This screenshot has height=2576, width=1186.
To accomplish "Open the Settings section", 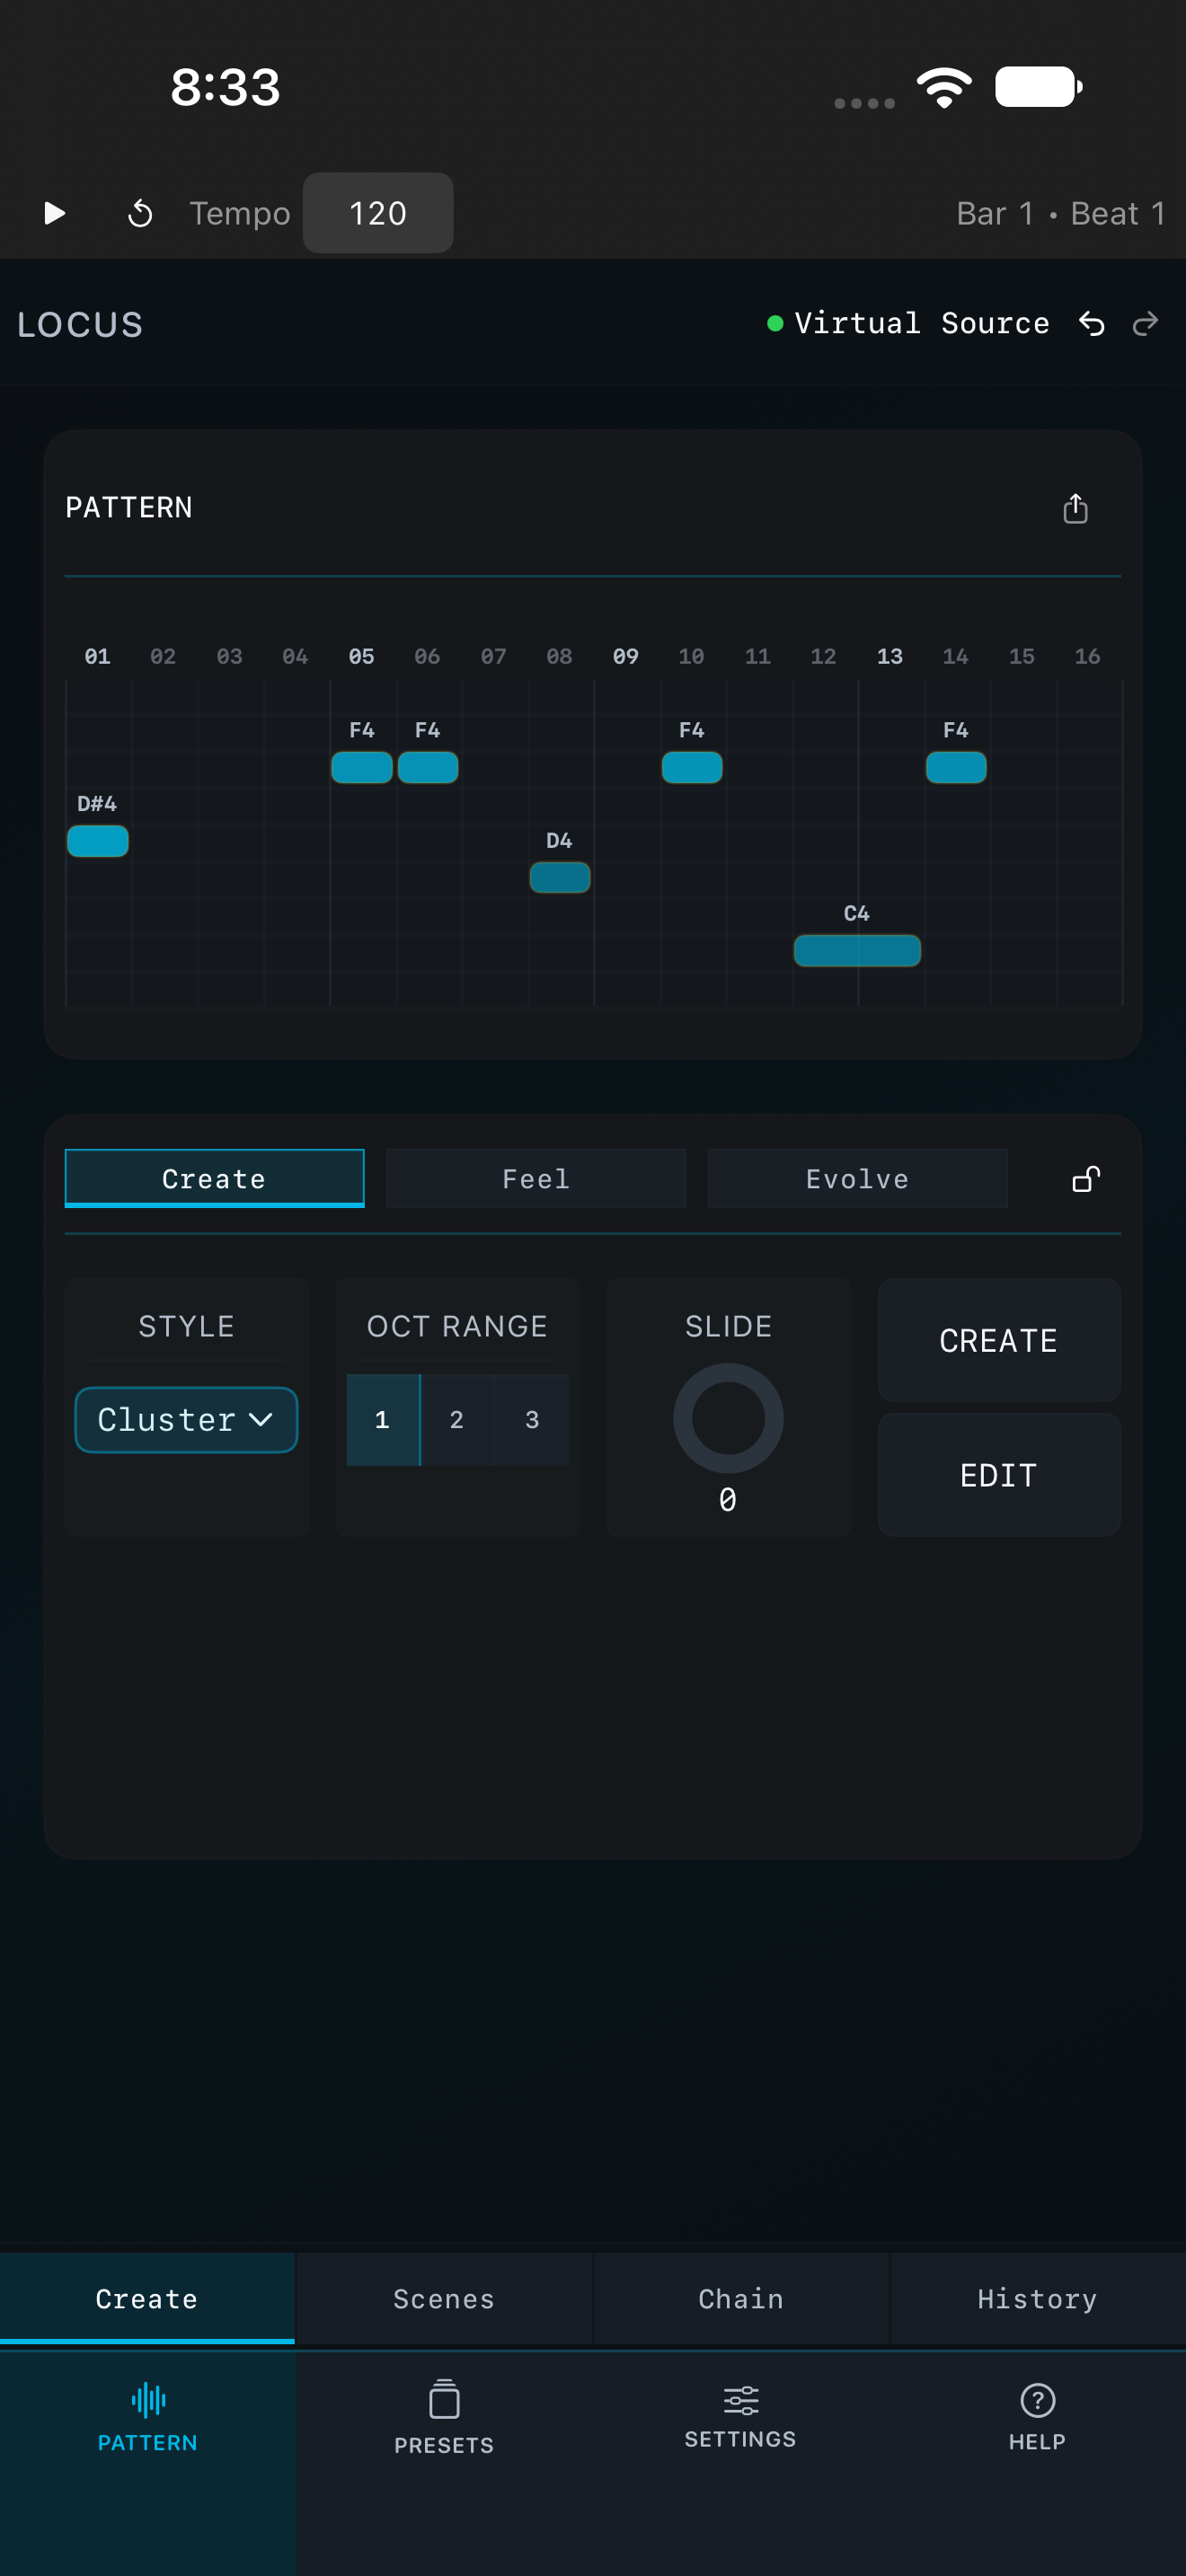I will (x=740, y=2417).
